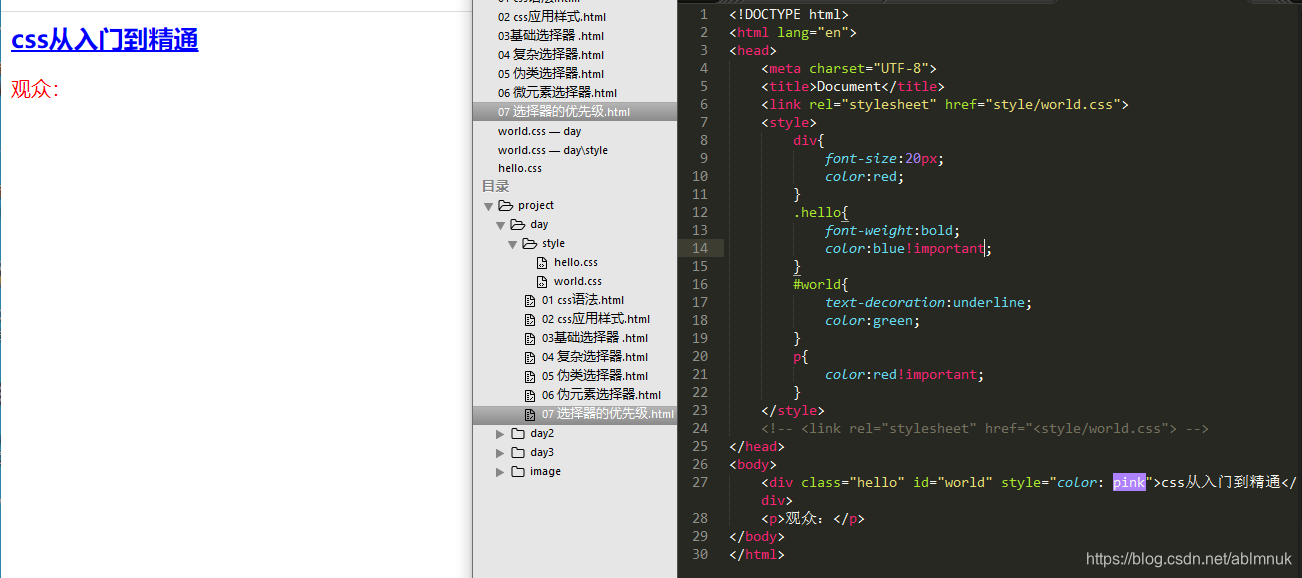Click line number 30 in the gutter
Screen dimensions: 1302x578
pos(700,554)
